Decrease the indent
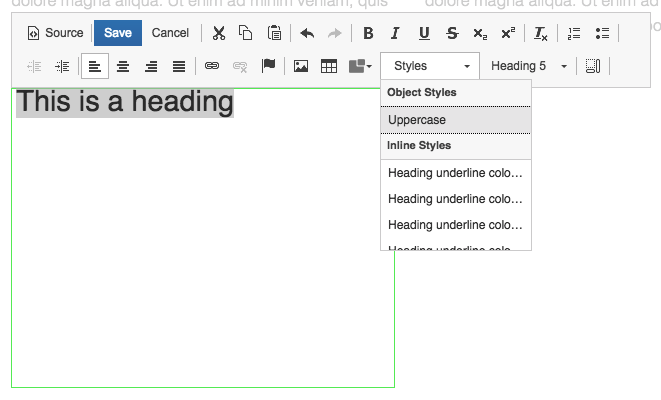 [34, 66]
